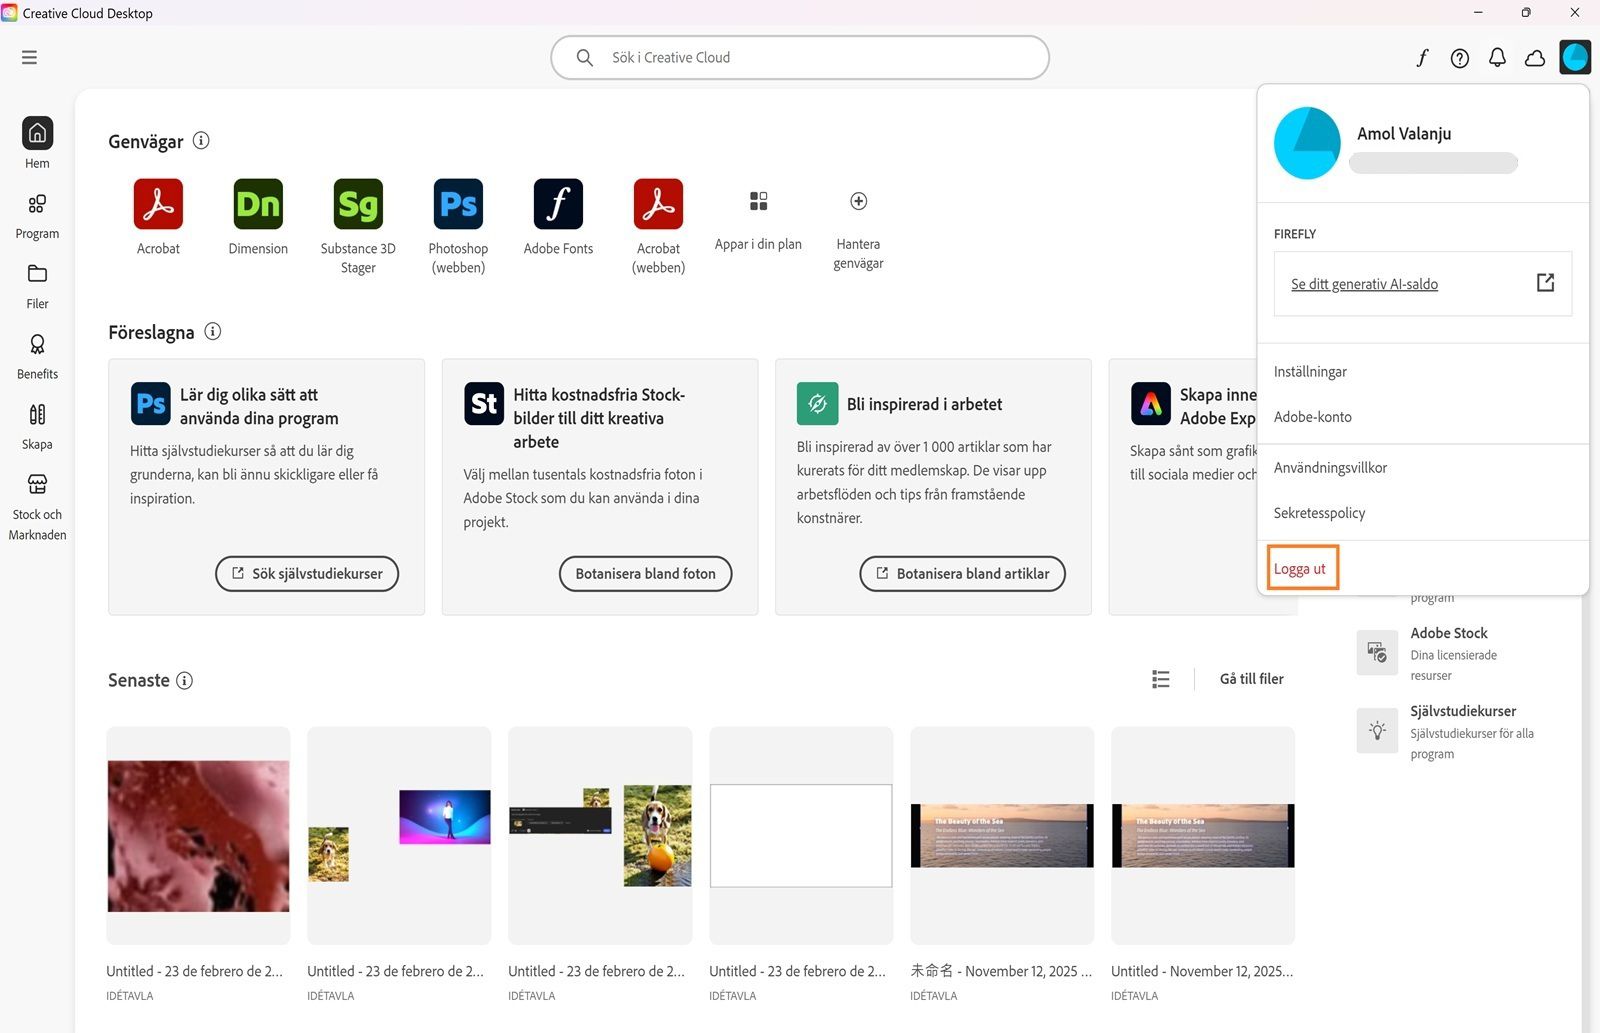Open Photoshop (webben) shortcut
Screen dimensions: 1600x1033
(x=458, y=204)
